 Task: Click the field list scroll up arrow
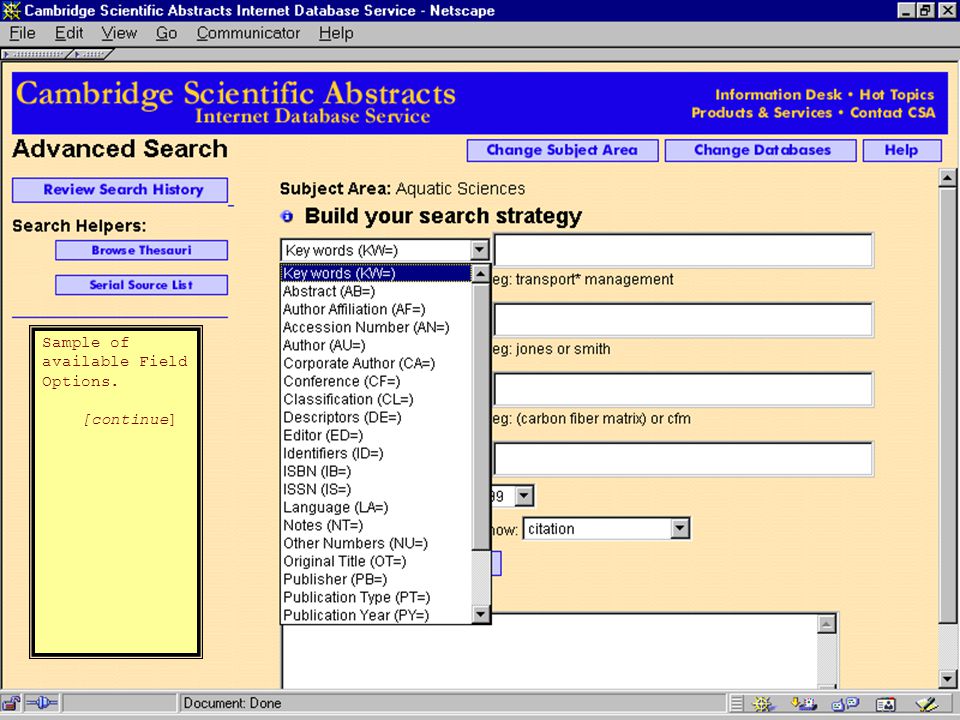tap(481, 274)
